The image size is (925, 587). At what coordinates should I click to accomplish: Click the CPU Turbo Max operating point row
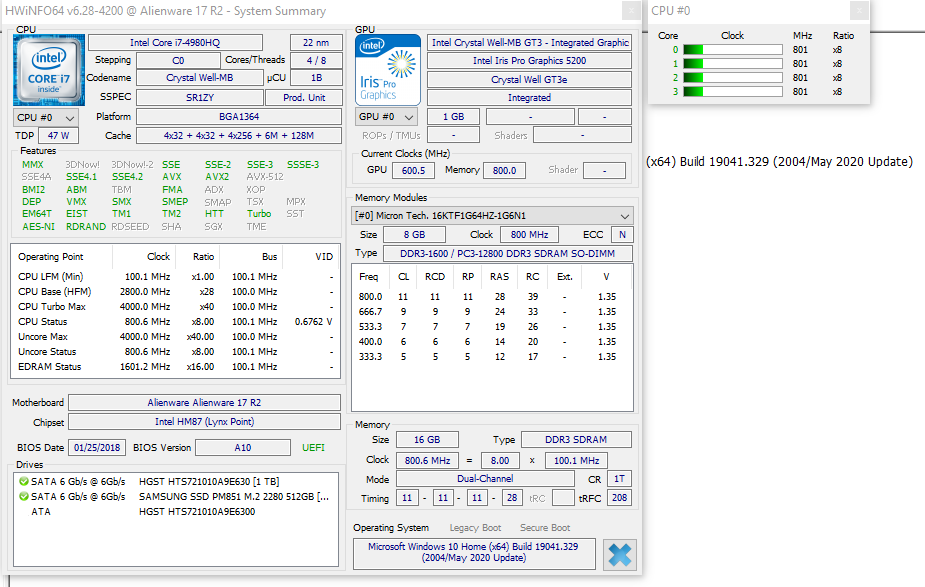[176, 307]
